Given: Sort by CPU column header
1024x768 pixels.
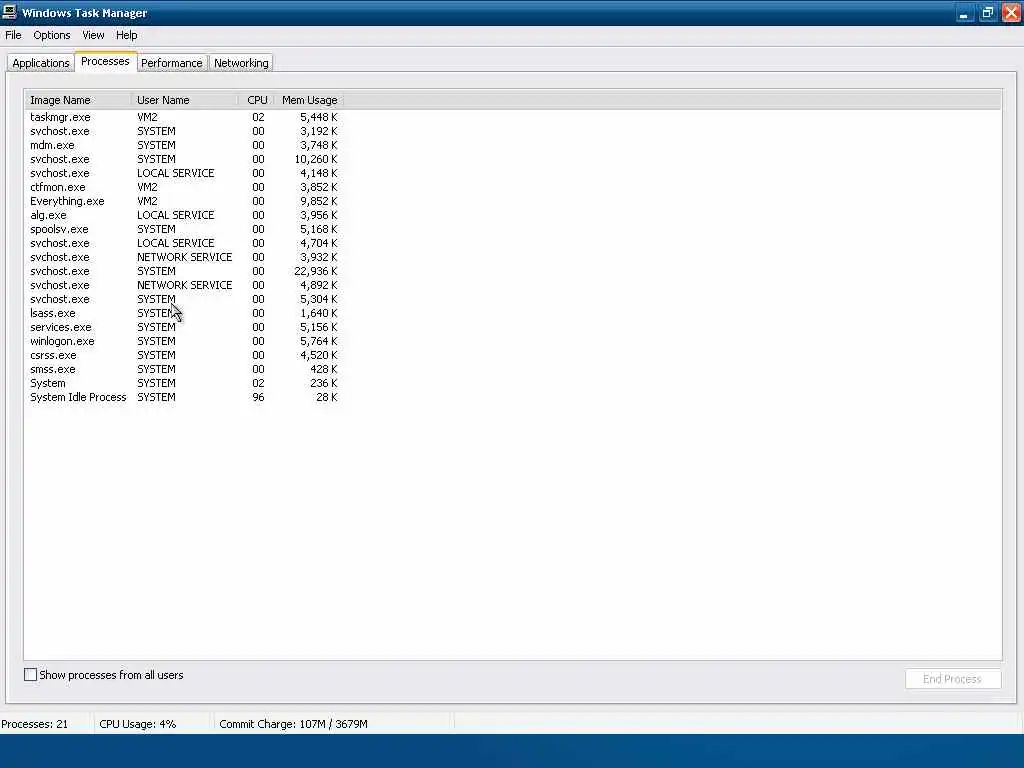Looking at the screenshot, I should click(x=257, y=100).
